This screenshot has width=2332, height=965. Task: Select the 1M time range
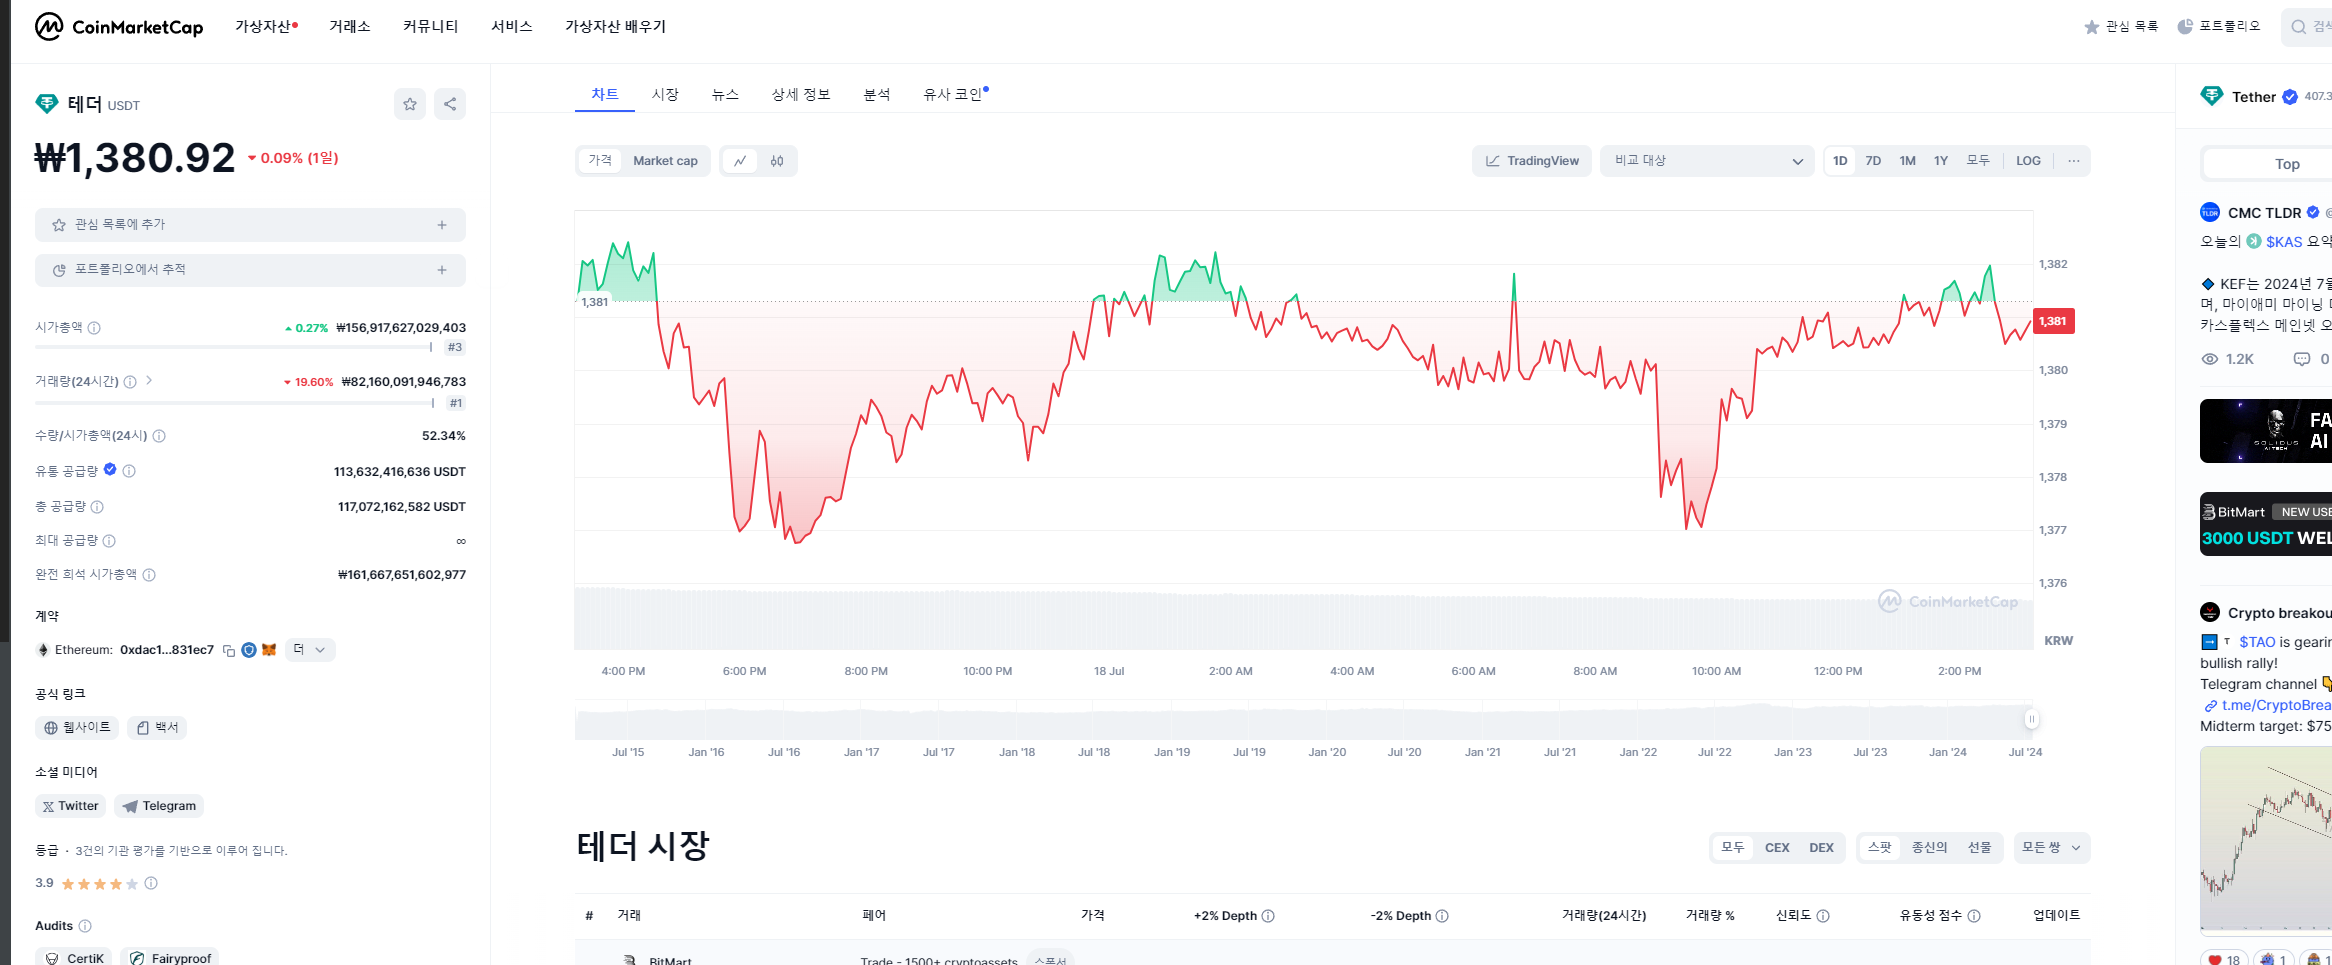click(1908, 161)
